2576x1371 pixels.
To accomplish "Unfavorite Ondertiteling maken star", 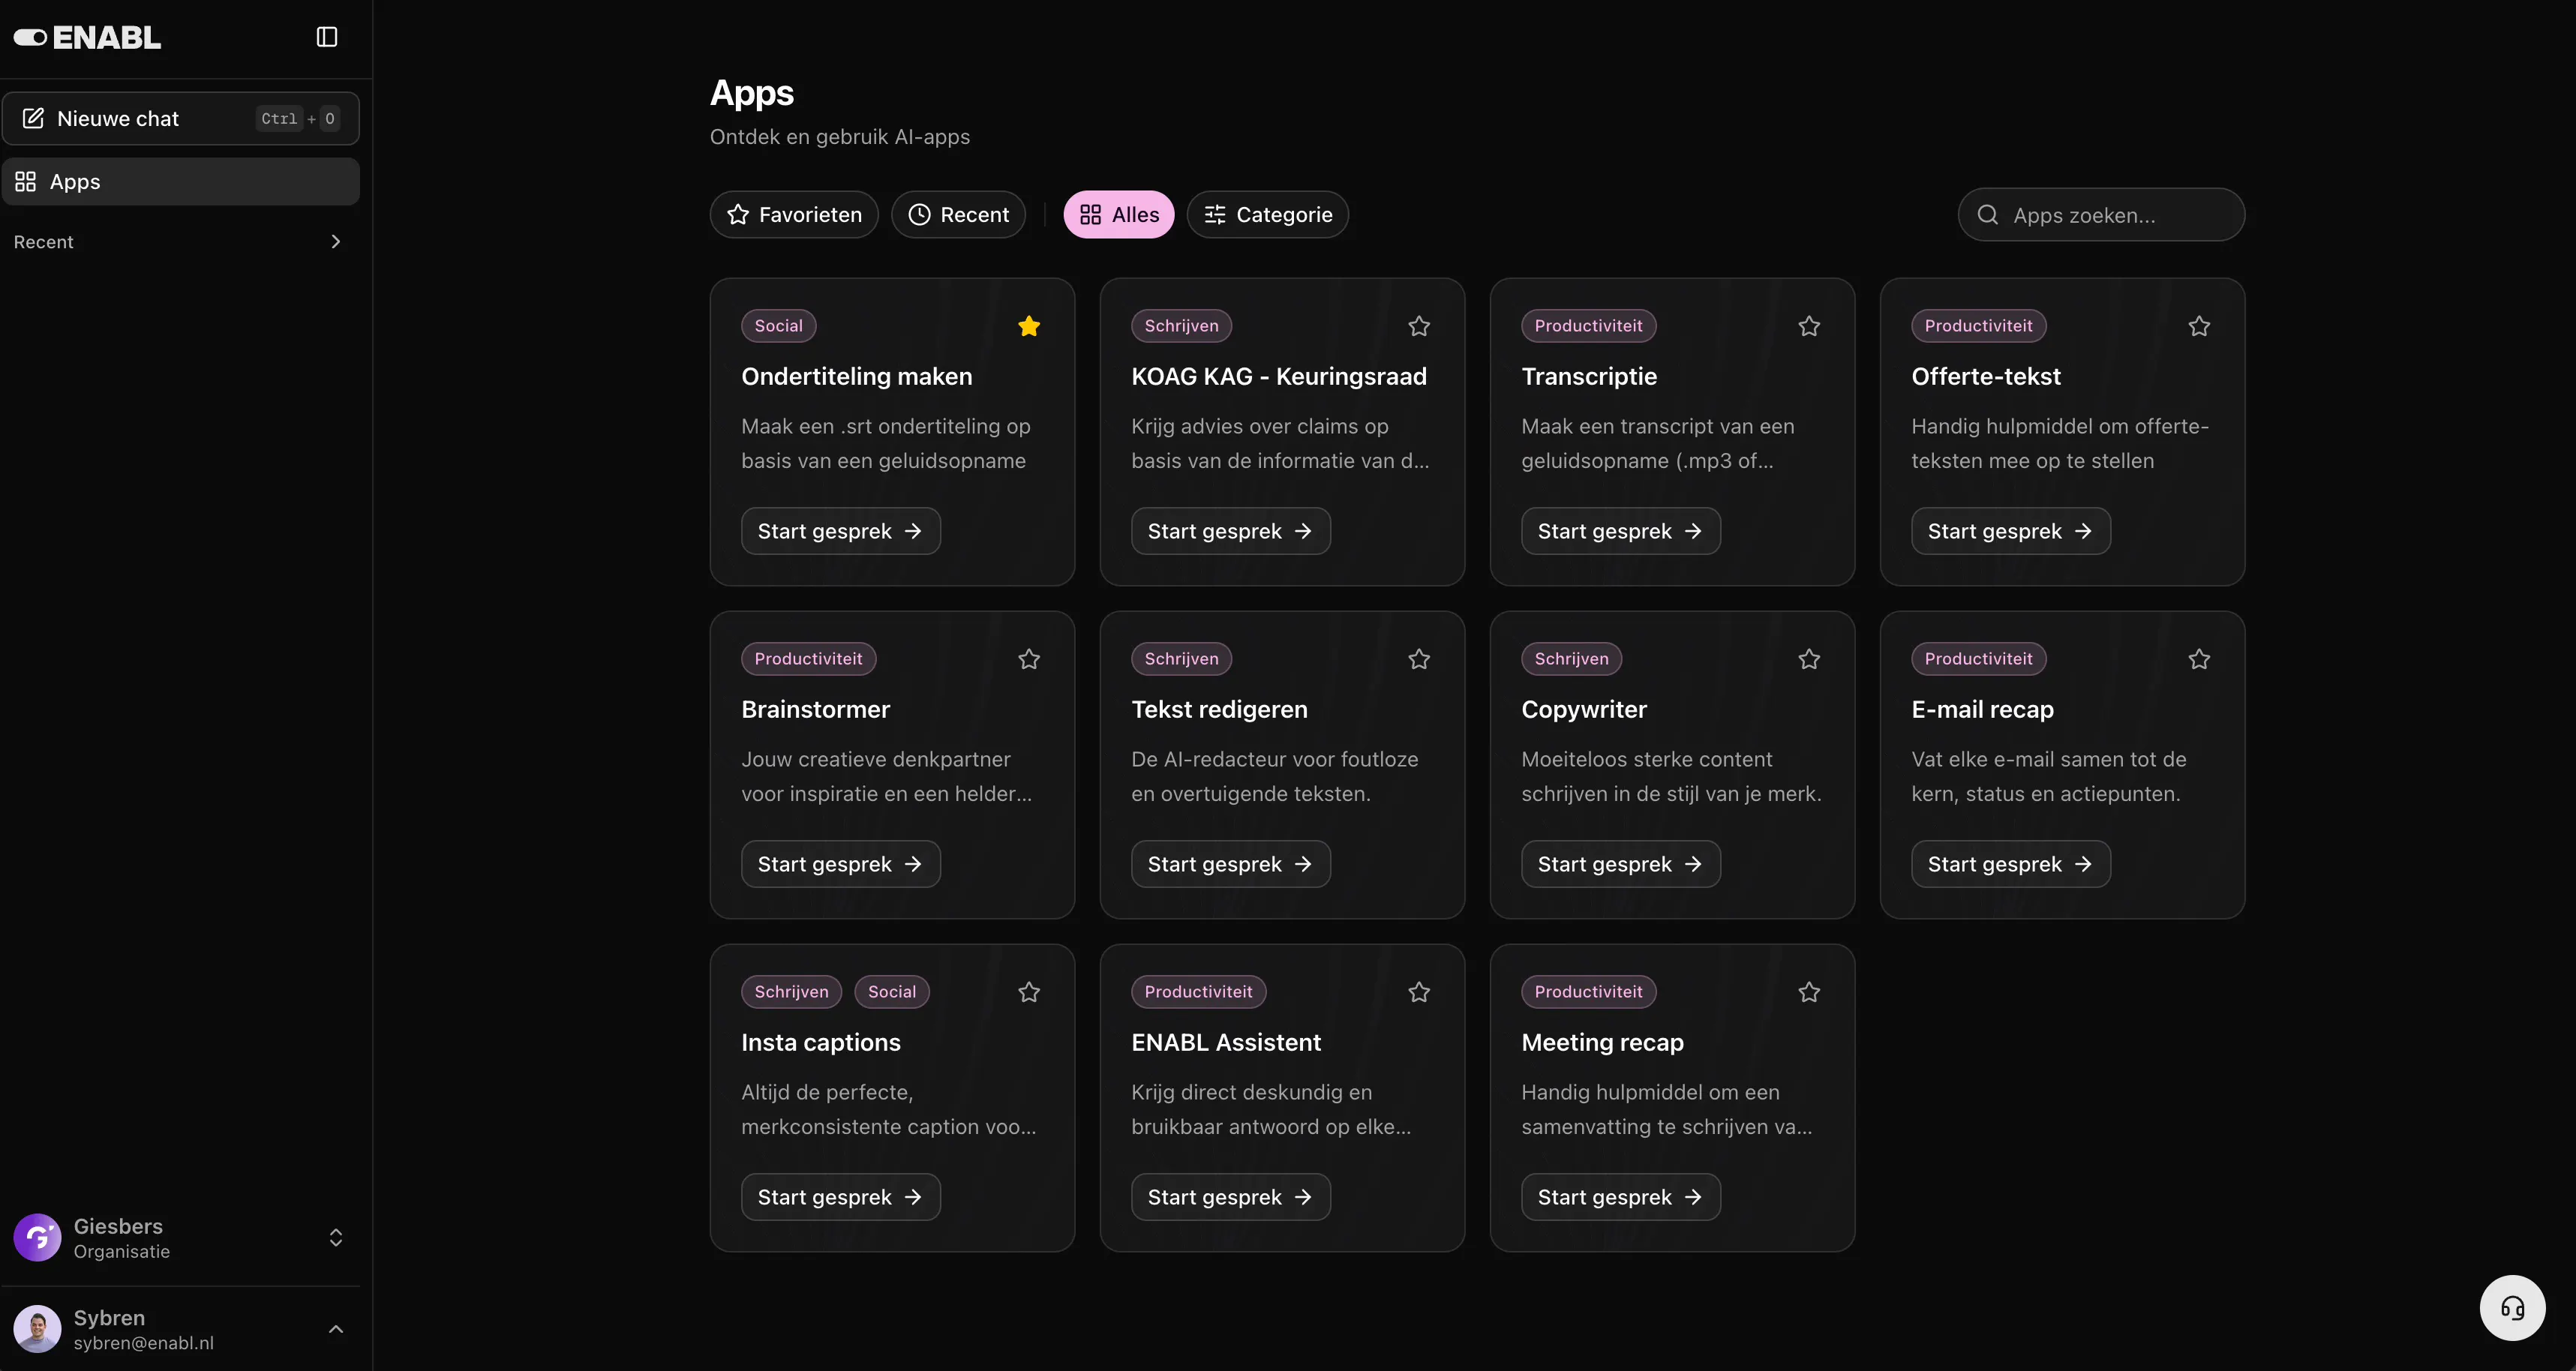I will [1029, 326].
